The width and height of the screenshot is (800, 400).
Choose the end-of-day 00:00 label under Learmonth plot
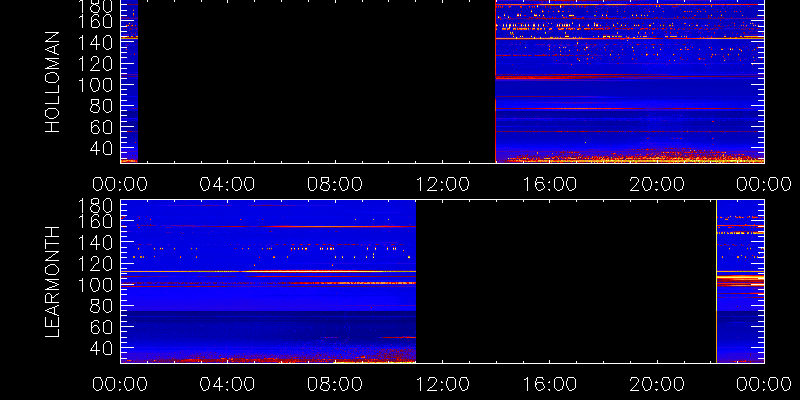click(764, 384)
